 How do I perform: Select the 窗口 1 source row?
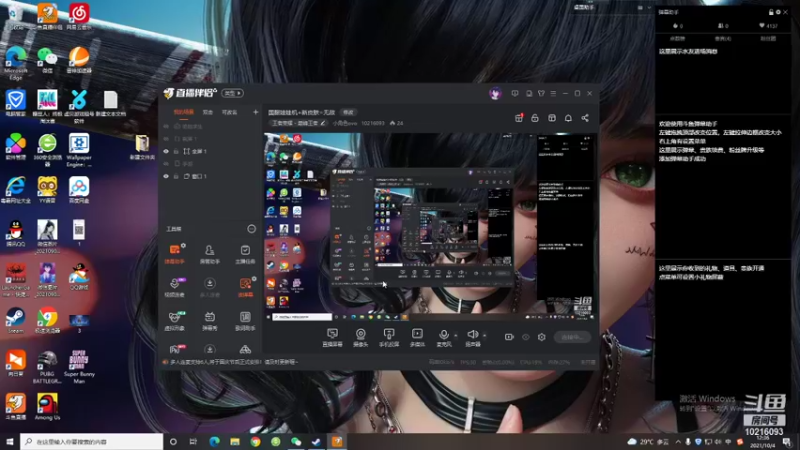210,177
